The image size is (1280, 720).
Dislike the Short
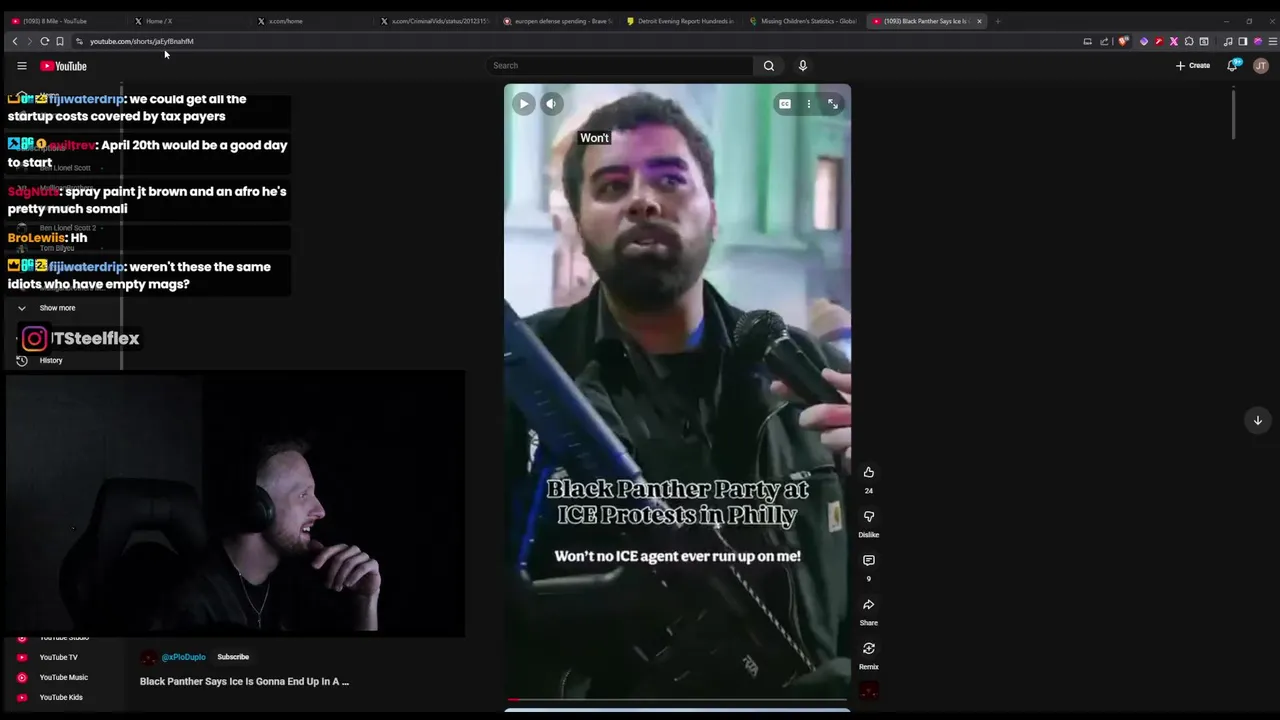pos(868,516)
